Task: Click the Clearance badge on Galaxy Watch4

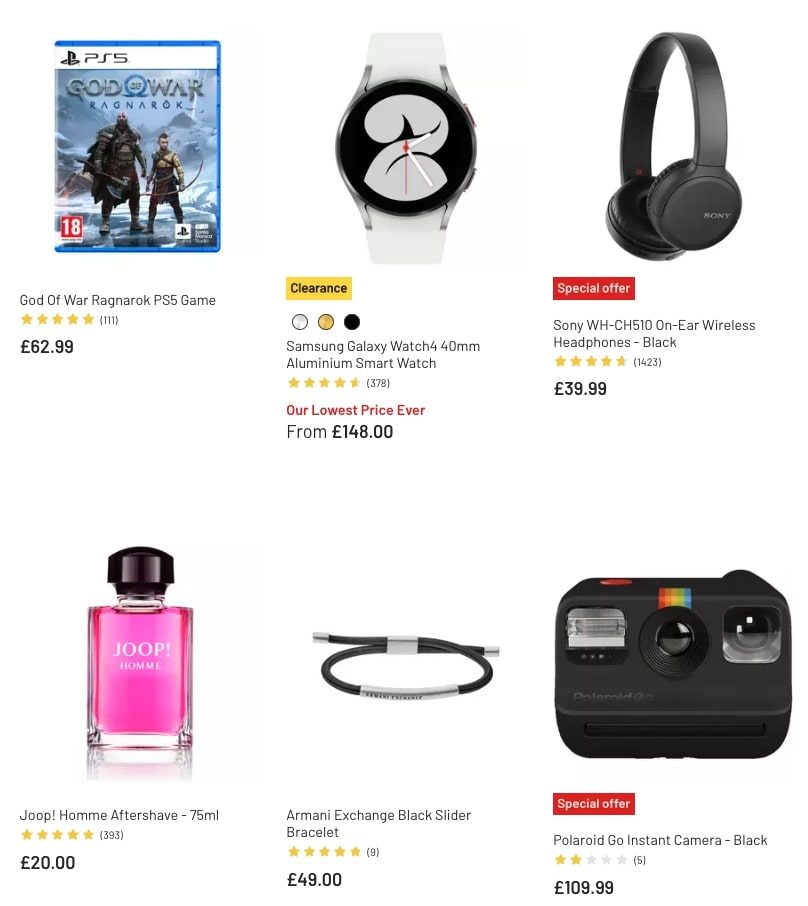Action: pos(319,288)
